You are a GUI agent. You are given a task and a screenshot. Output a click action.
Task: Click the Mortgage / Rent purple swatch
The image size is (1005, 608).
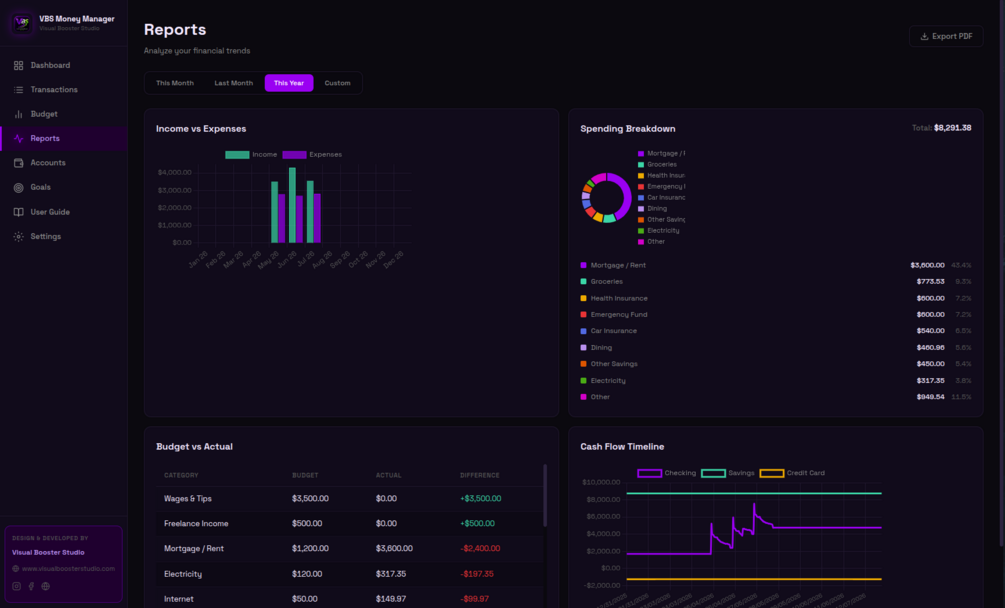pyautogui.click(x=583, y=265)
